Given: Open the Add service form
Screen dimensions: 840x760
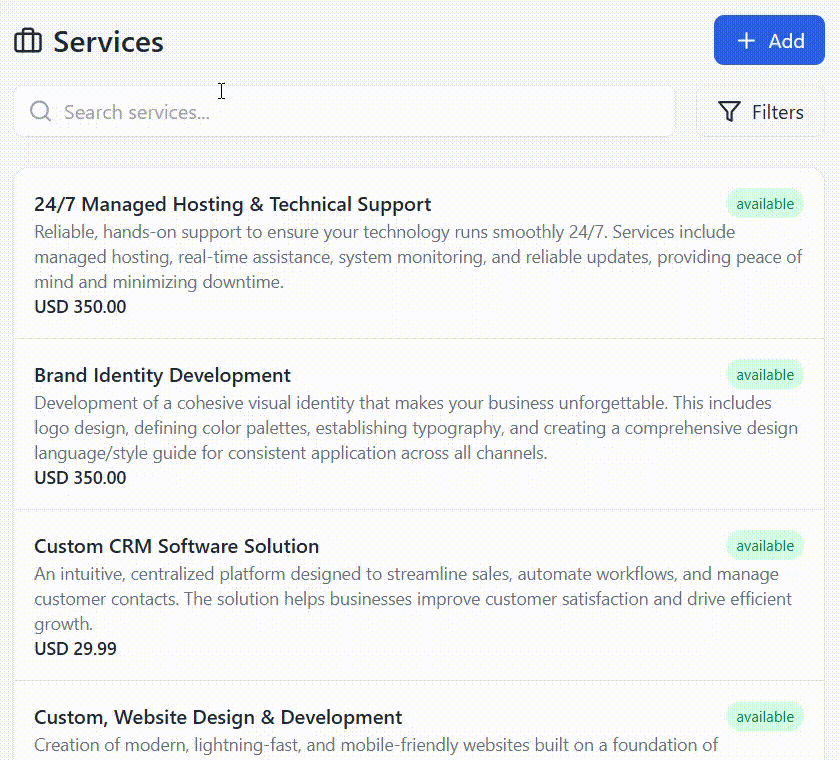Looking at the screenshot, I should tap(769, 40).
